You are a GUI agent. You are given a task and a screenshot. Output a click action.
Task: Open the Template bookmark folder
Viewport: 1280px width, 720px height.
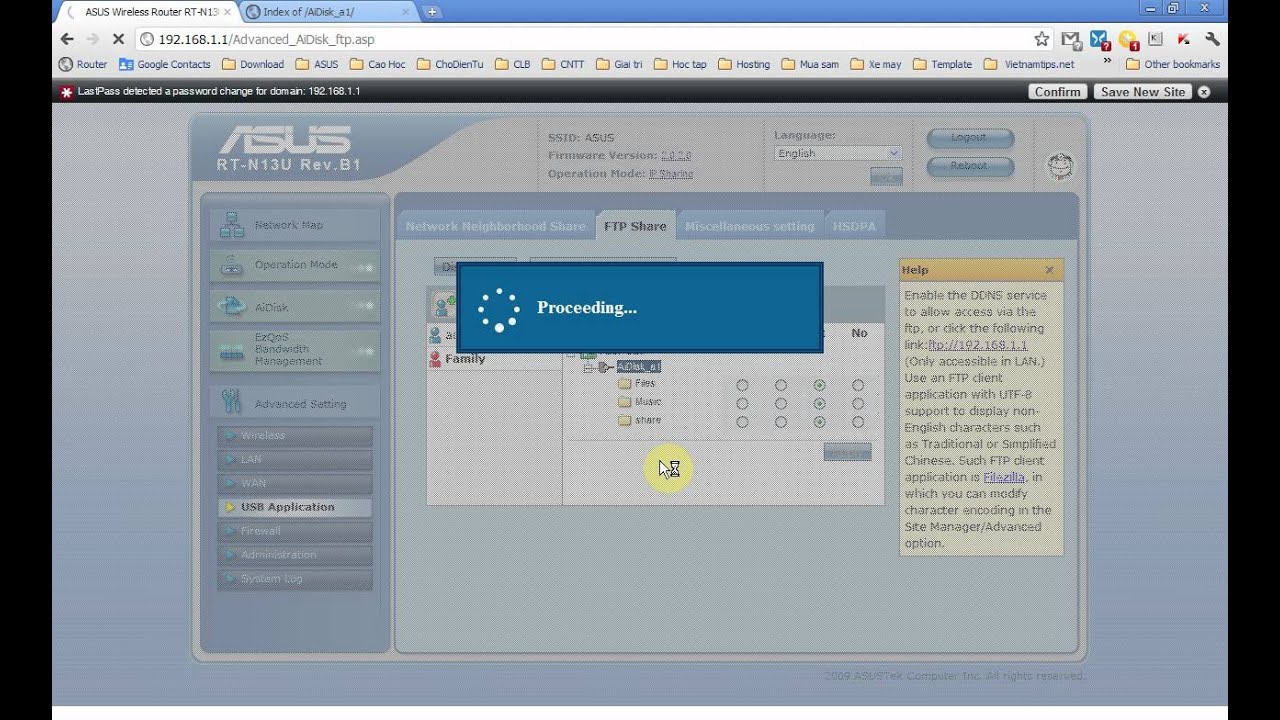click(x=941, y=64)
